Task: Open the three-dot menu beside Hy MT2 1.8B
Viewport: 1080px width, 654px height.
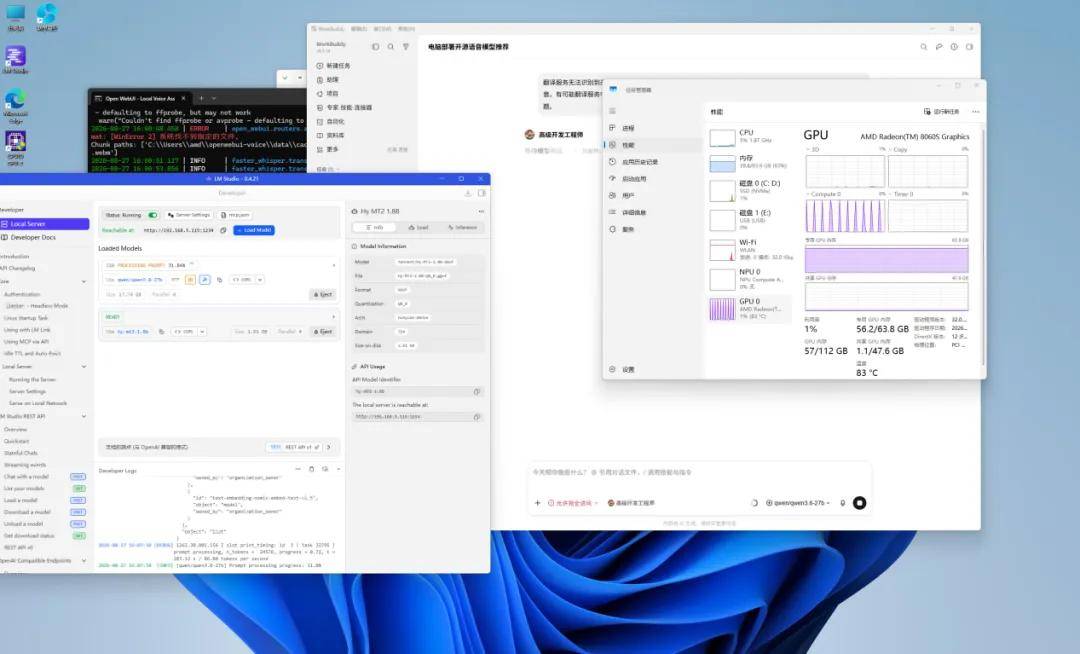Action: [481, 211]
